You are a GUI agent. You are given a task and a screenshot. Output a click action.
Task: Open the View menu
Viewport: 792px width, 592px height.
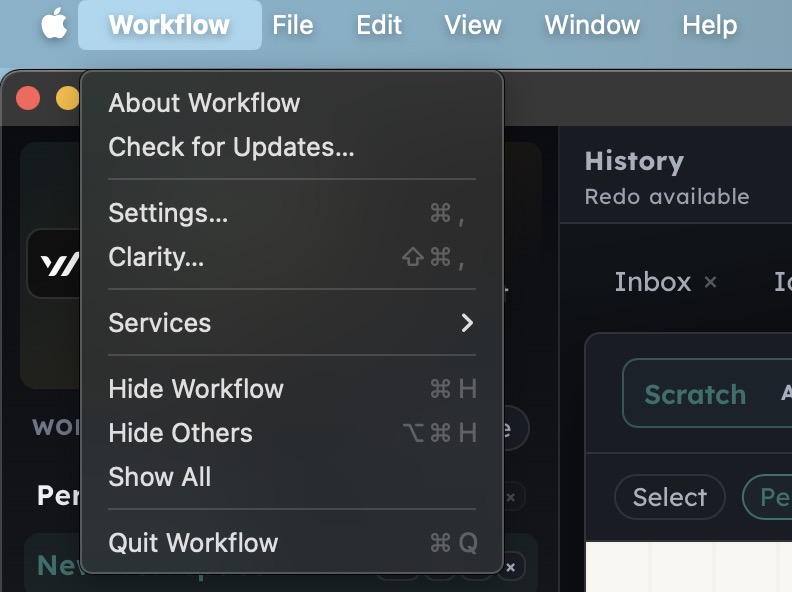tap(473, 25)
